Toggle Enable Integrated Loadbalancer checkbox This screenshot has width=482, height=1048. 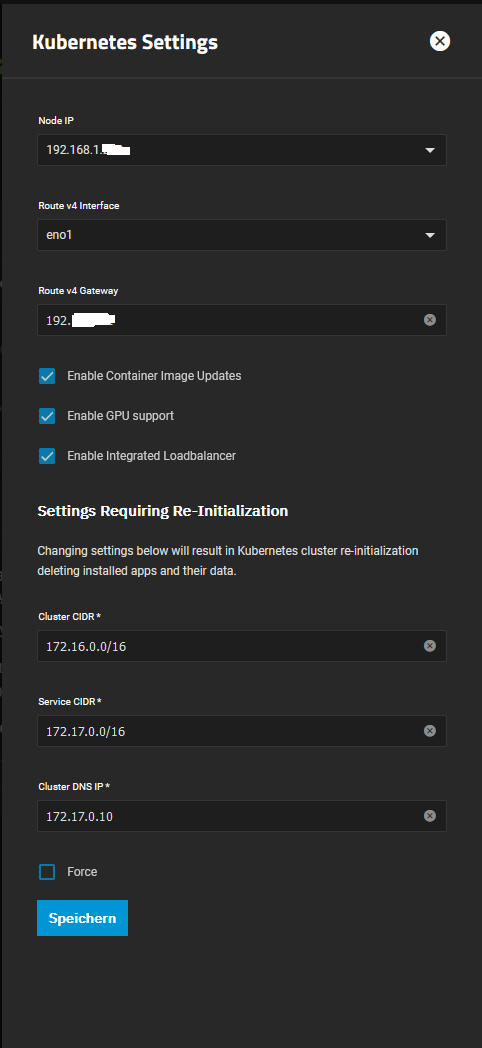tap(47, 456)
